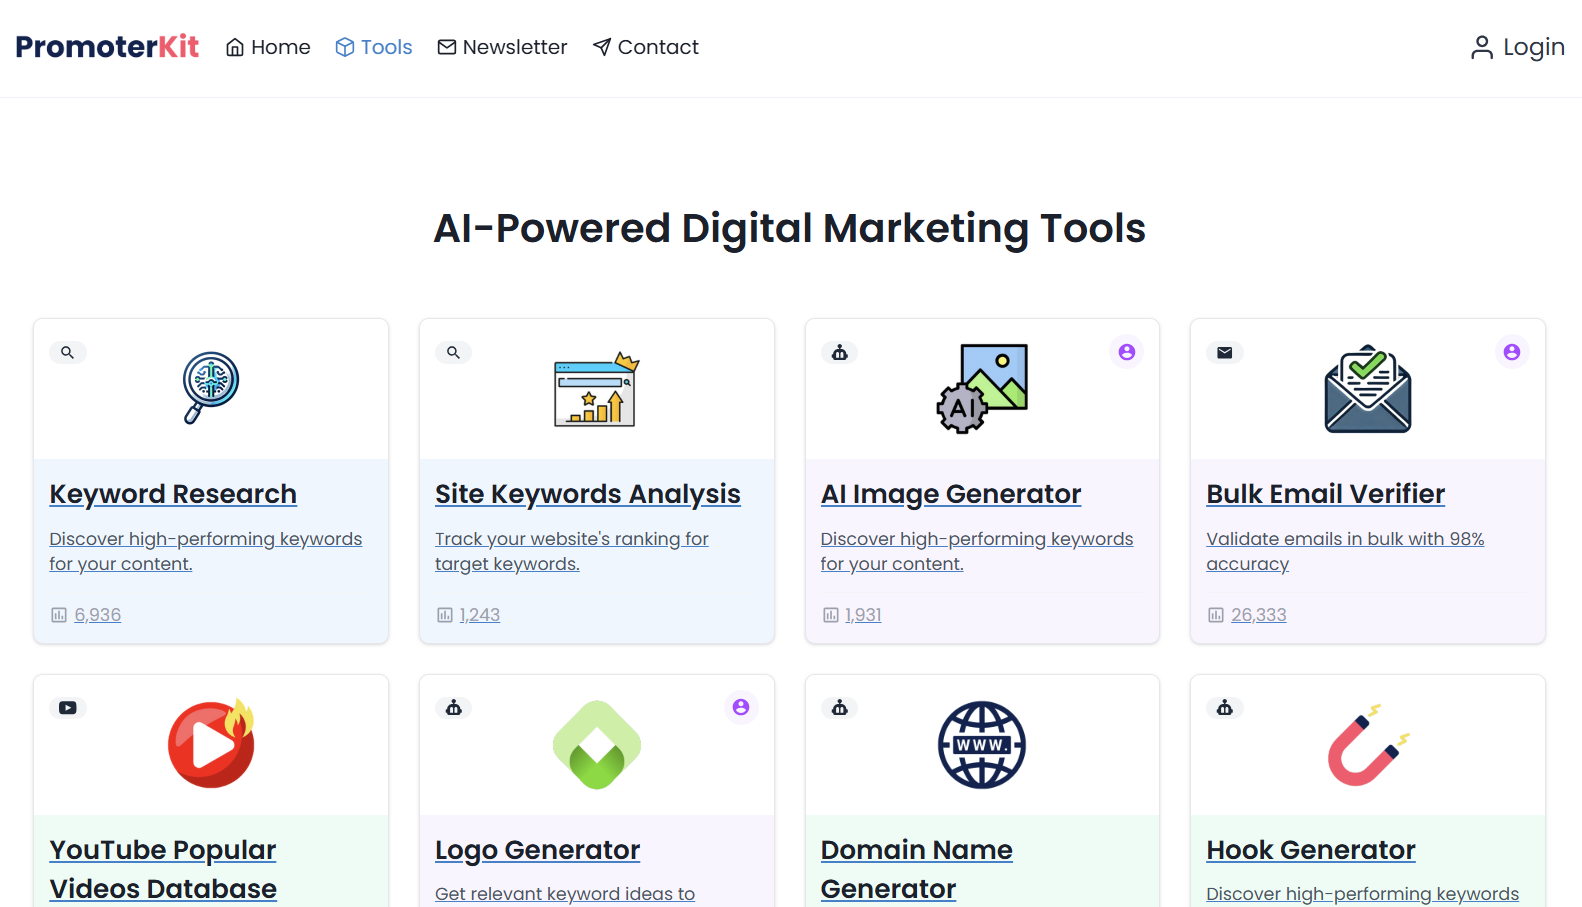Click the Login button

pyautogui.click(x=1517, y=47)
